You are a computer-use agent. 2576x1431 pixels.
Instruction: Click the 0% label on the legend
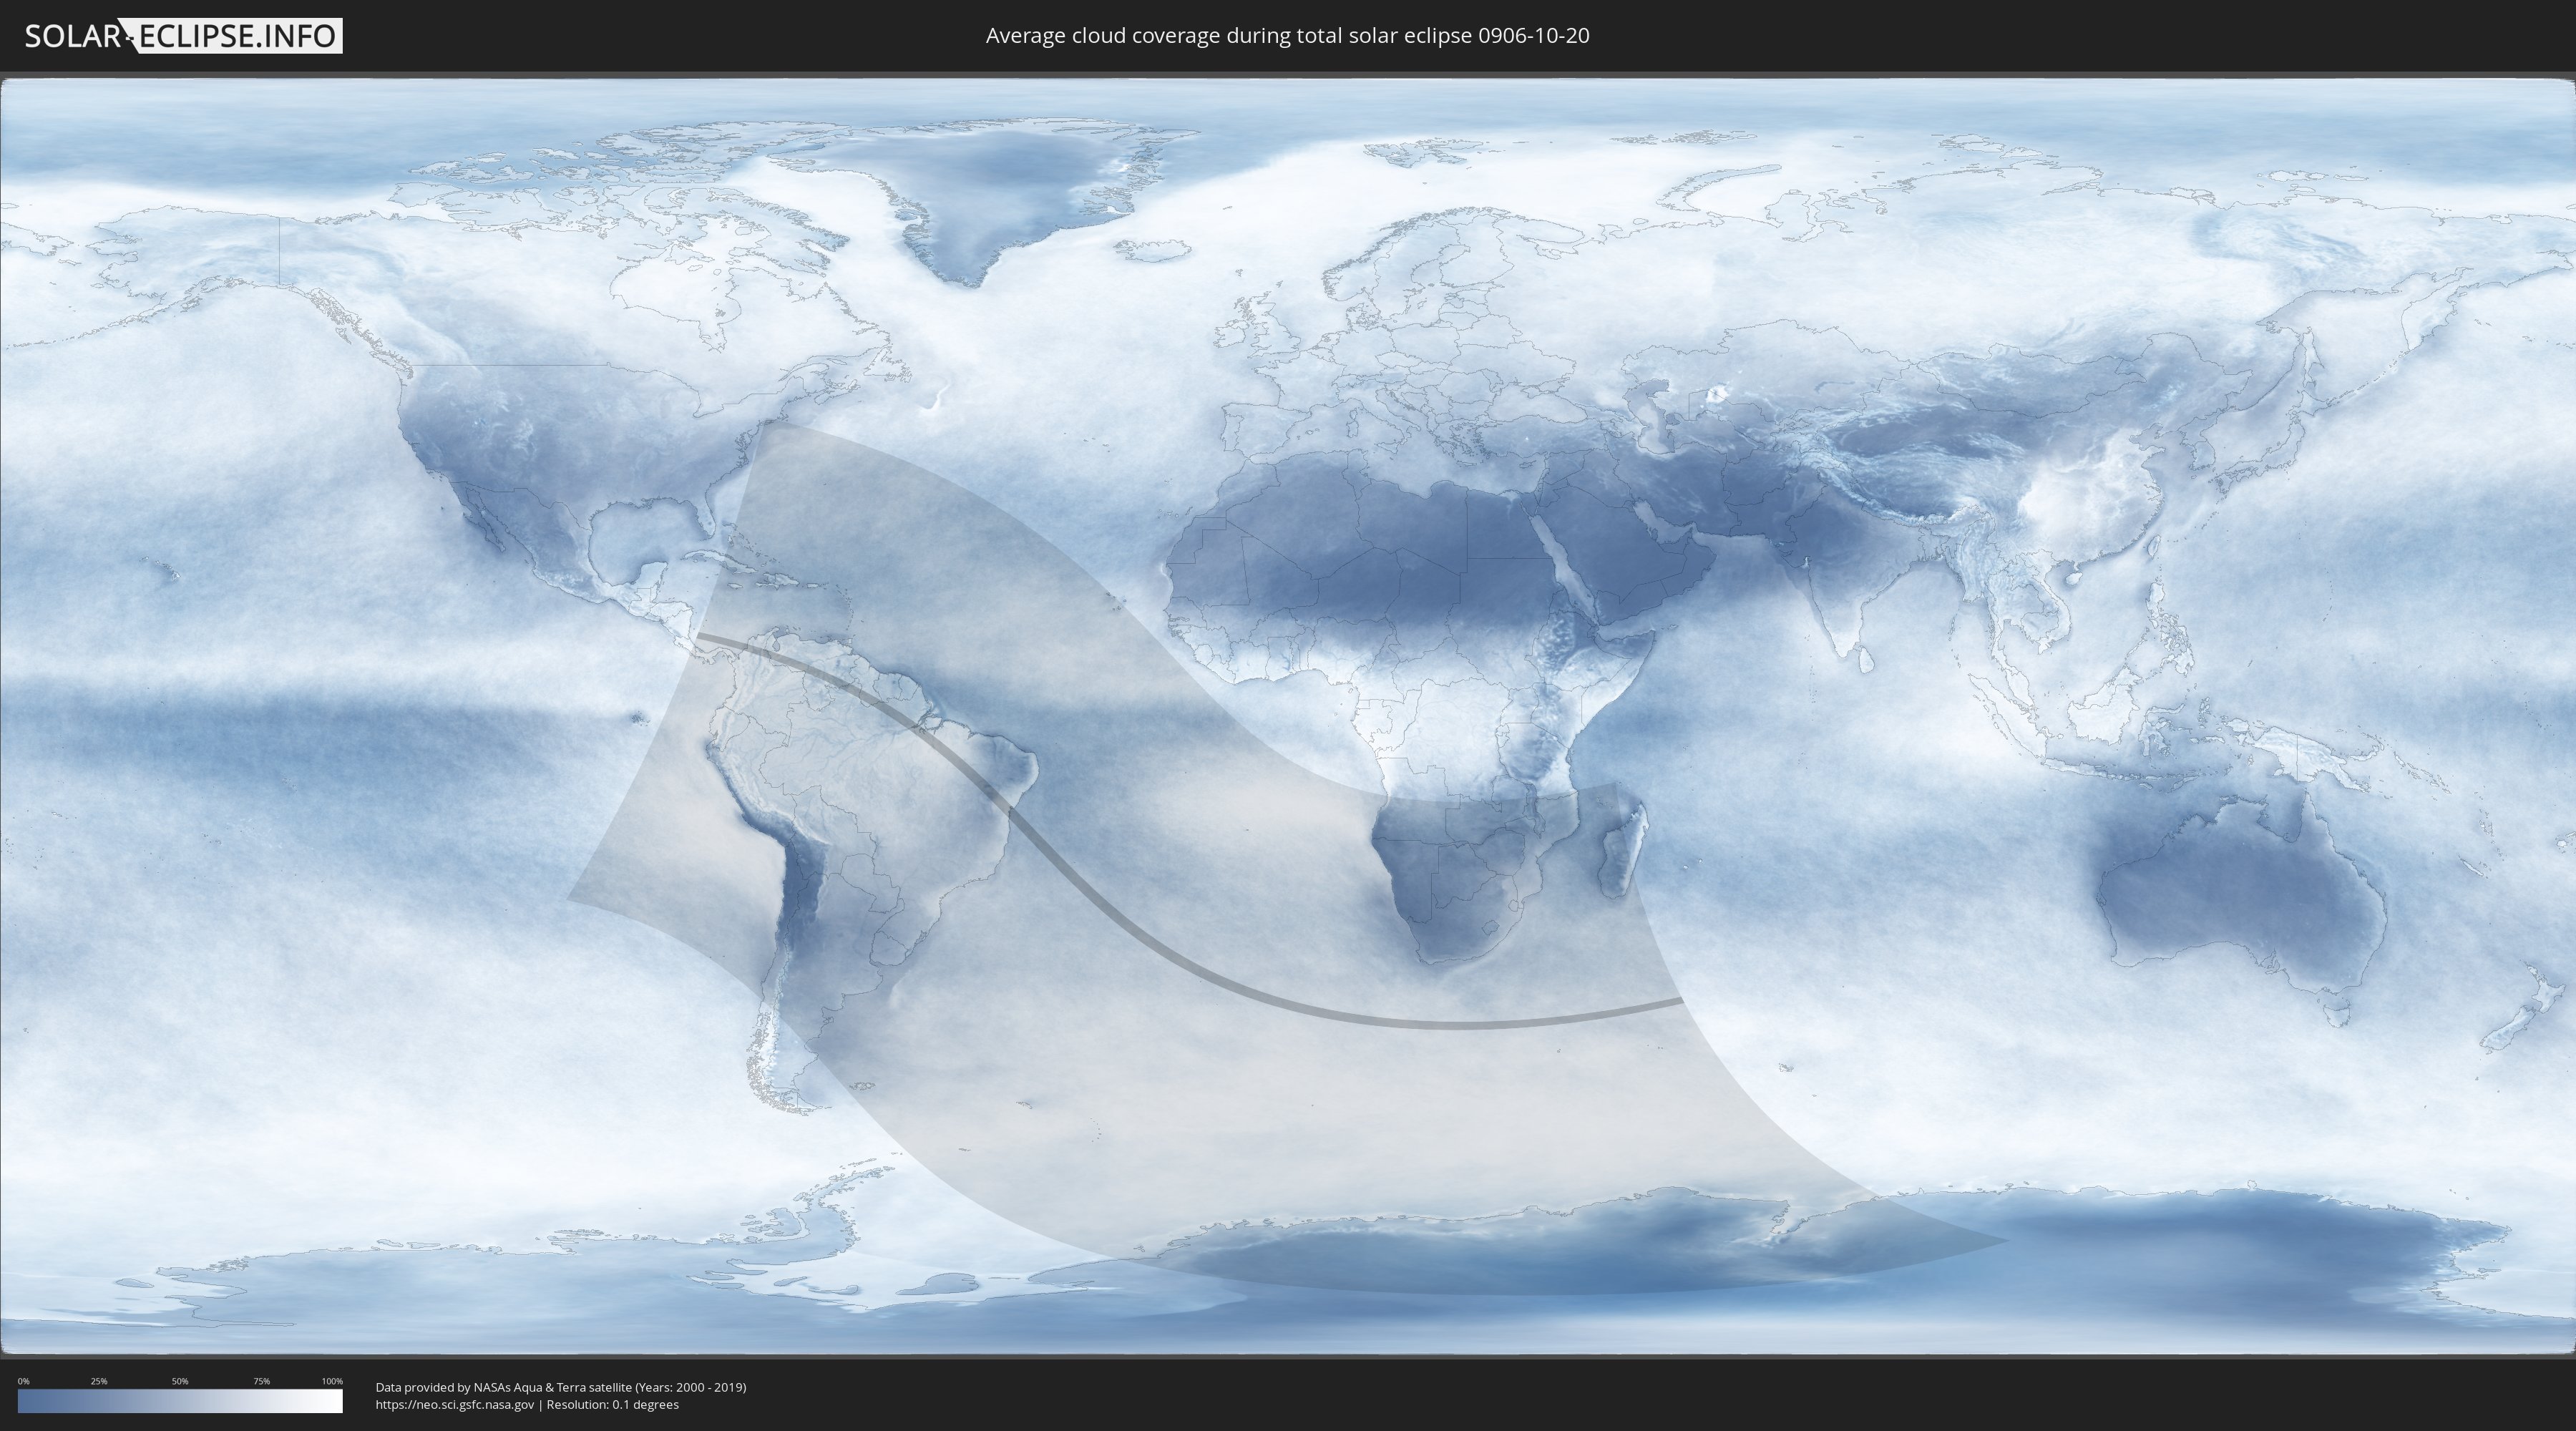pos(23,1381)
